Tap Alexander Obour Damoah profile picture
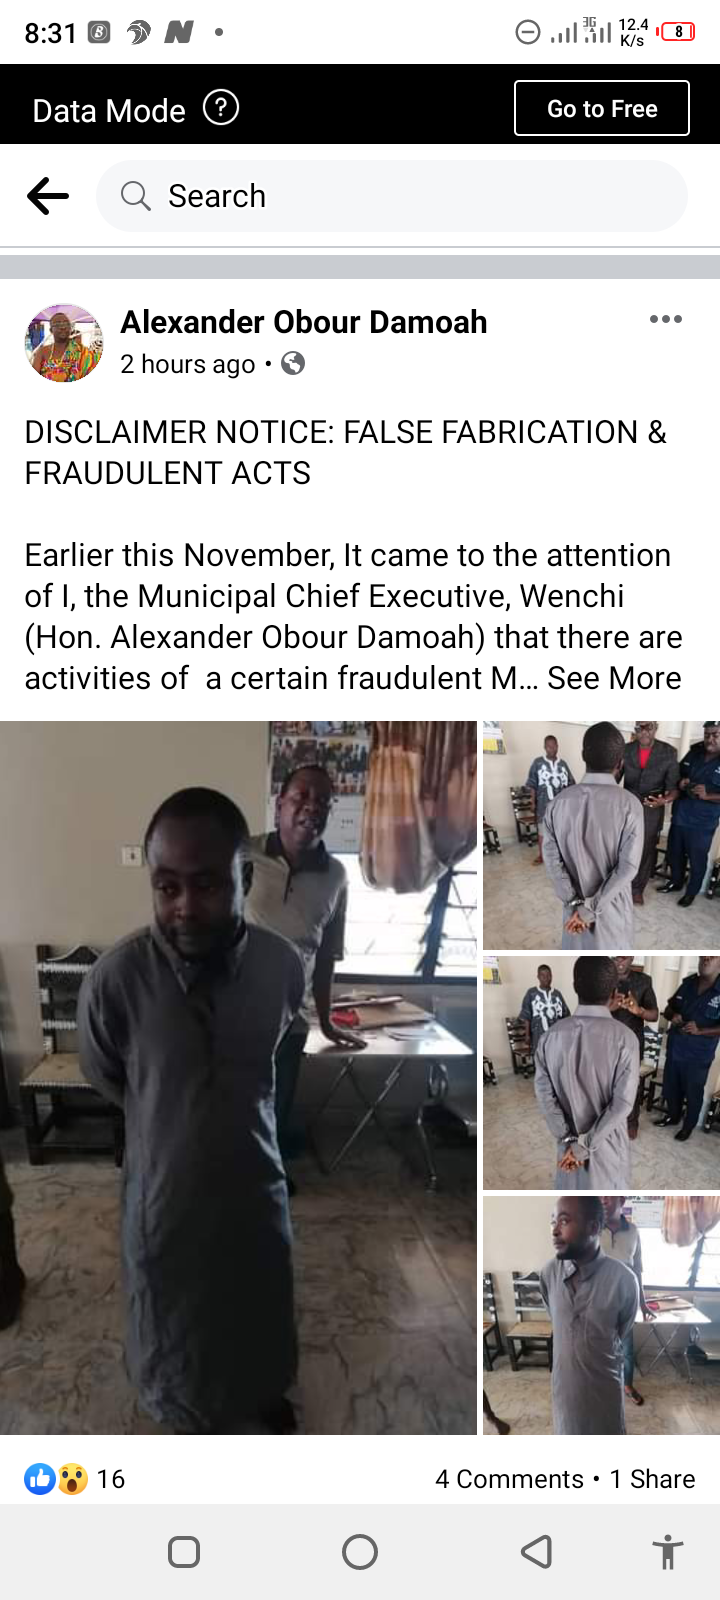720x1600 pixels. pyautogui.click(x=64, y=343)
